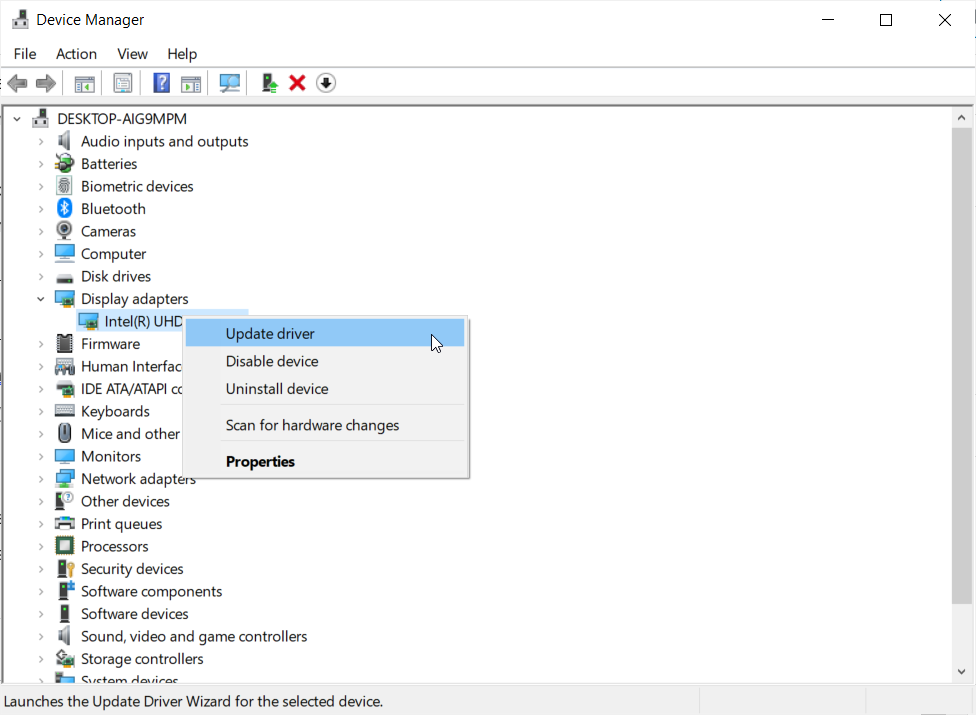Select the Audio inputs and outputs speaker icon
Screen dimensions: 976x715
(64, 141)
